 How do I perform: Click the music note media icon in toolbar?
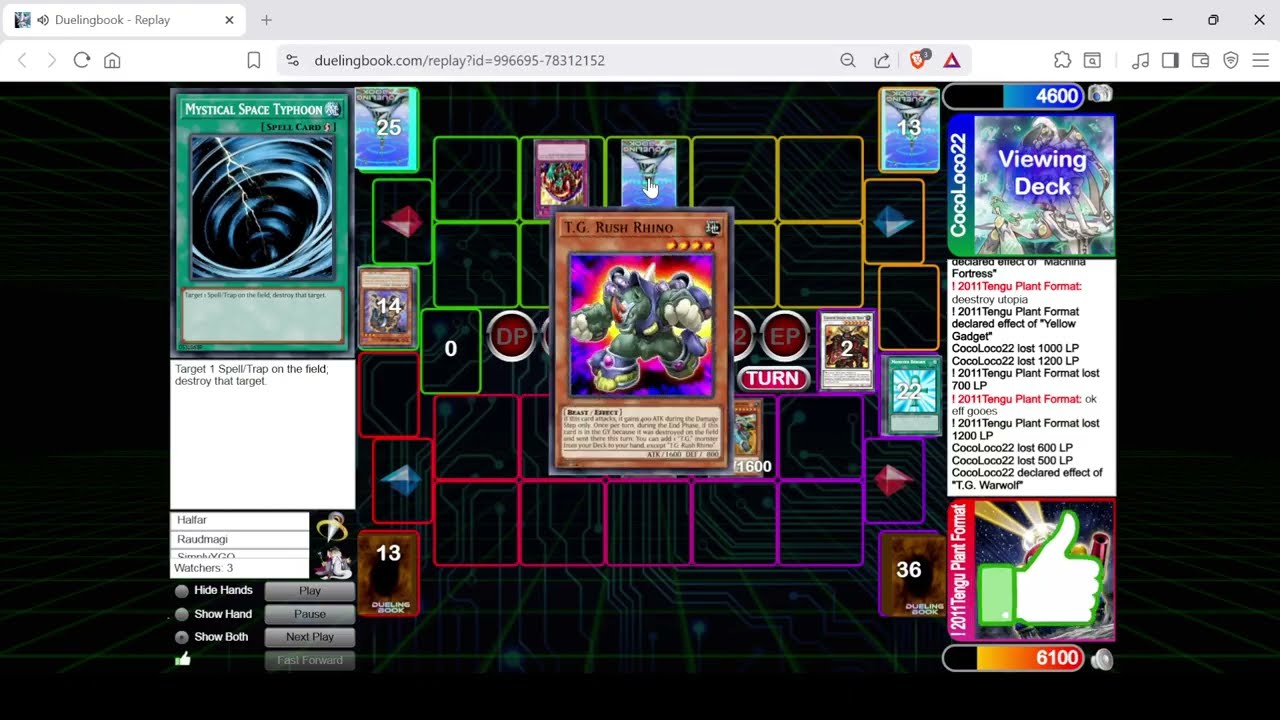pos(1140,61)
